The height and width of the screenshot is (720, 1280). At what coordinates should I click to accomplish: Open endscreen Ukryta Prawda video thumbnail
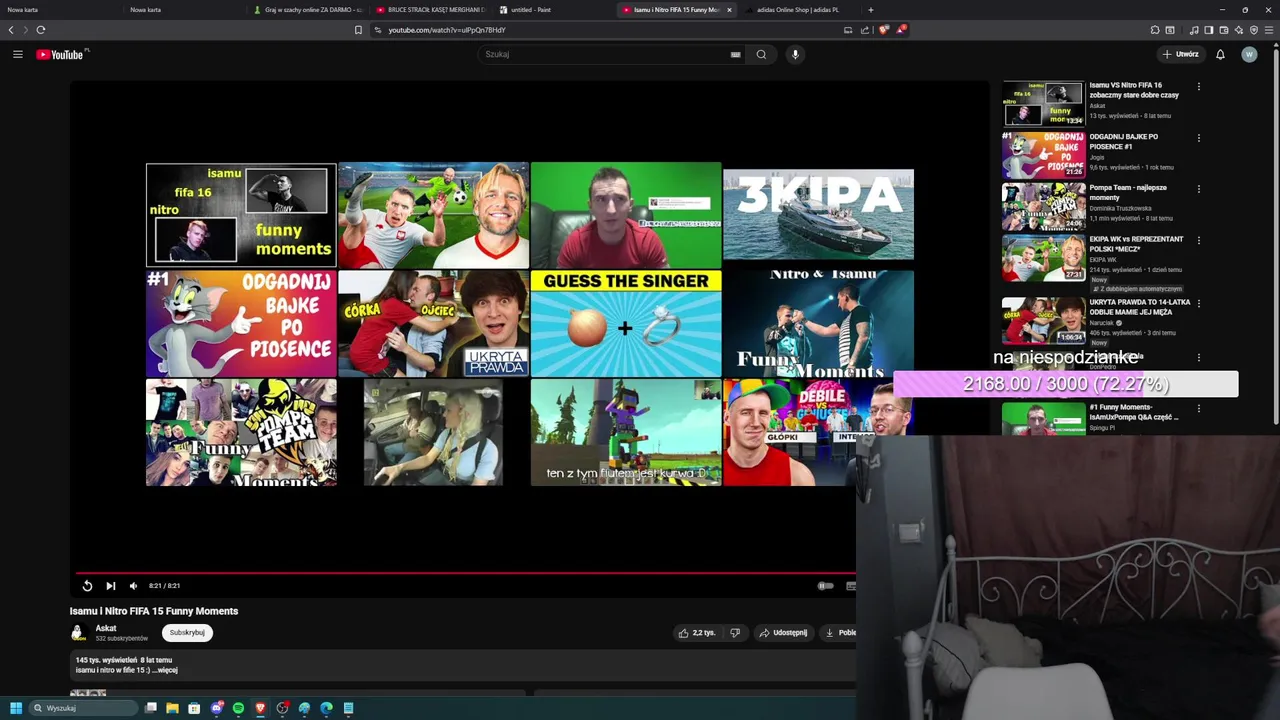pos(433,323)
